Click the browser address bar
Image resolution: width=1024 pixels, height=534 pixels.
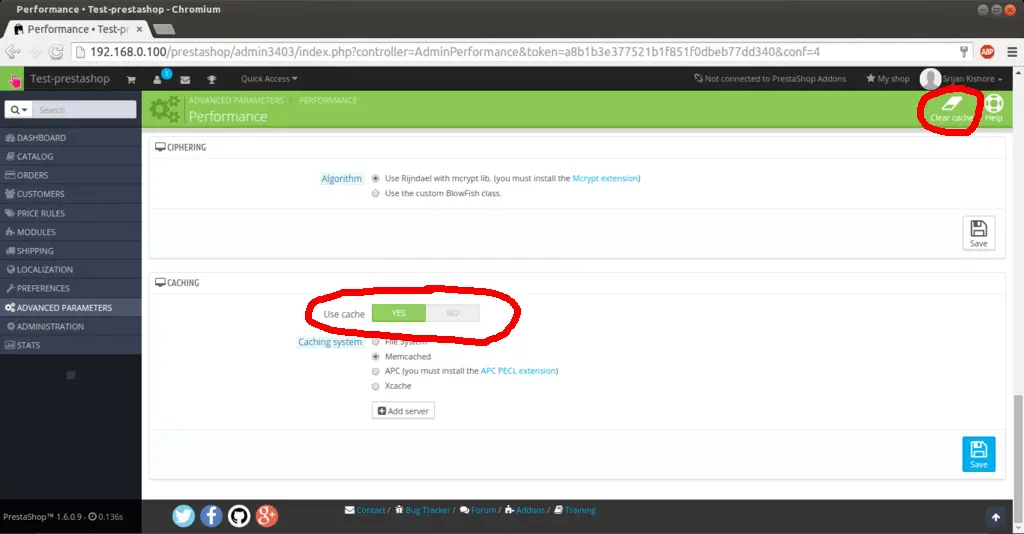[x=520, y=52]
